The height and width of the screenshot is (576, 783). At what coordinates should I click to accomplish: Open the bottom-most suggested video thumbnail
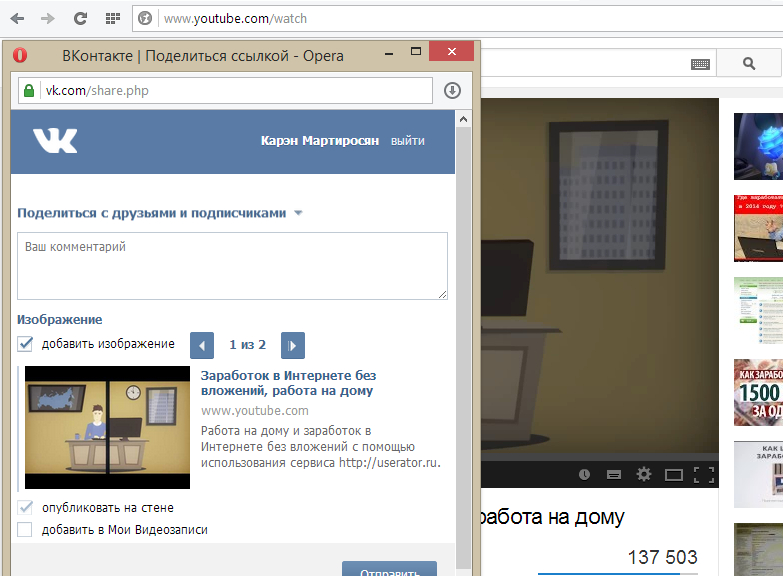[x=759, y=550]
